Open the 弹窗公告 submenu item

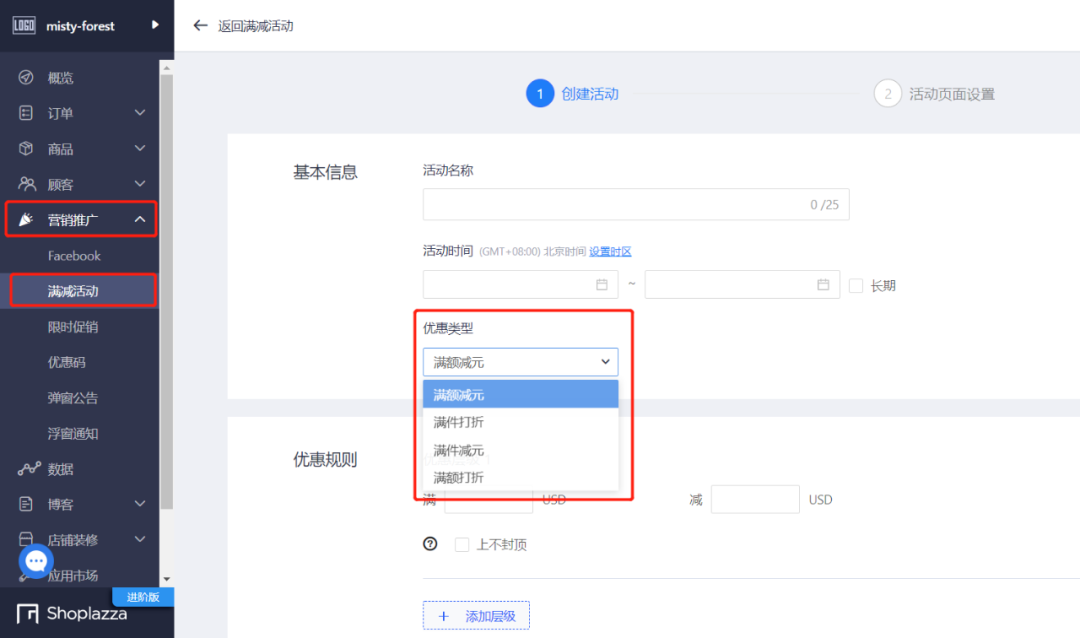(x=72, y=398)
